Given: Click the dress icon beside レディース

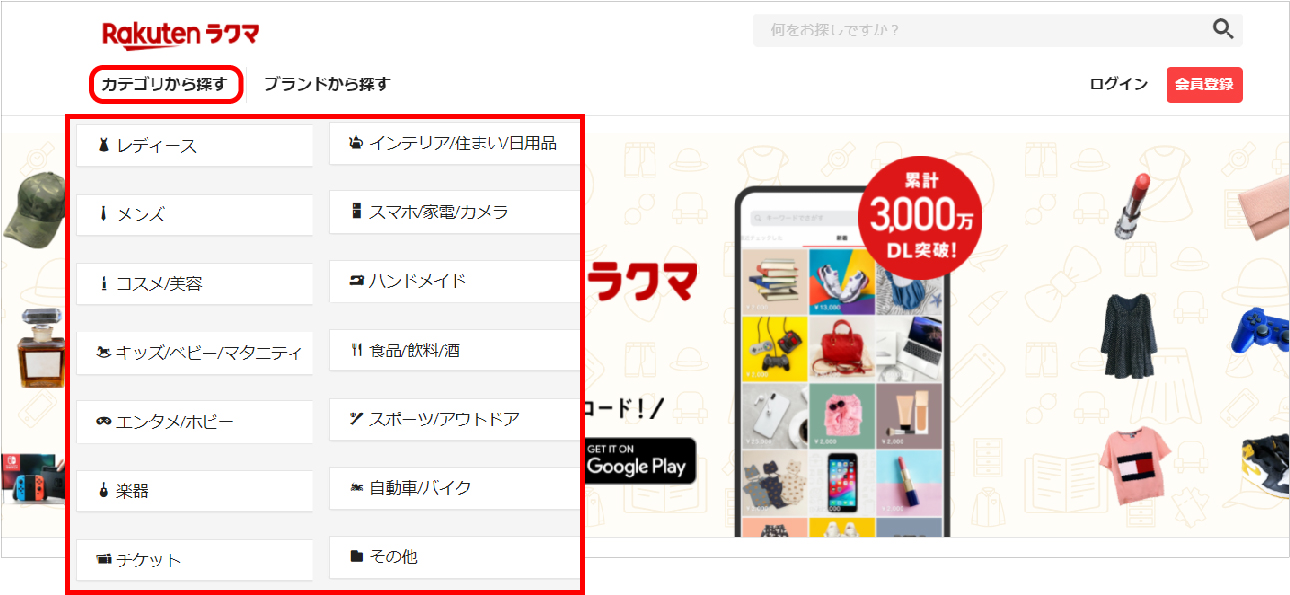Looking at the screenshot, I should (x=103, y=146).
